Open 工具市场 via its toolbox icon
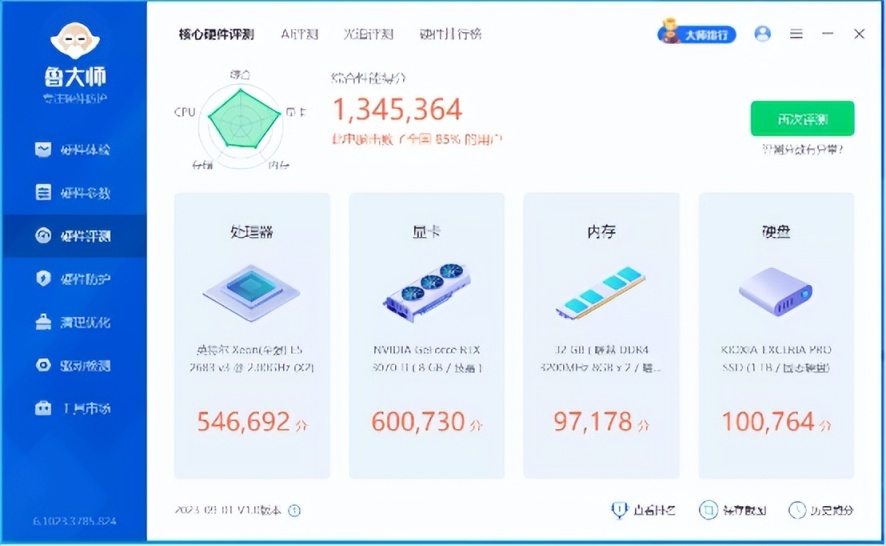The width and height of the screenshot is (886, 546). click(x=43, y=408)
